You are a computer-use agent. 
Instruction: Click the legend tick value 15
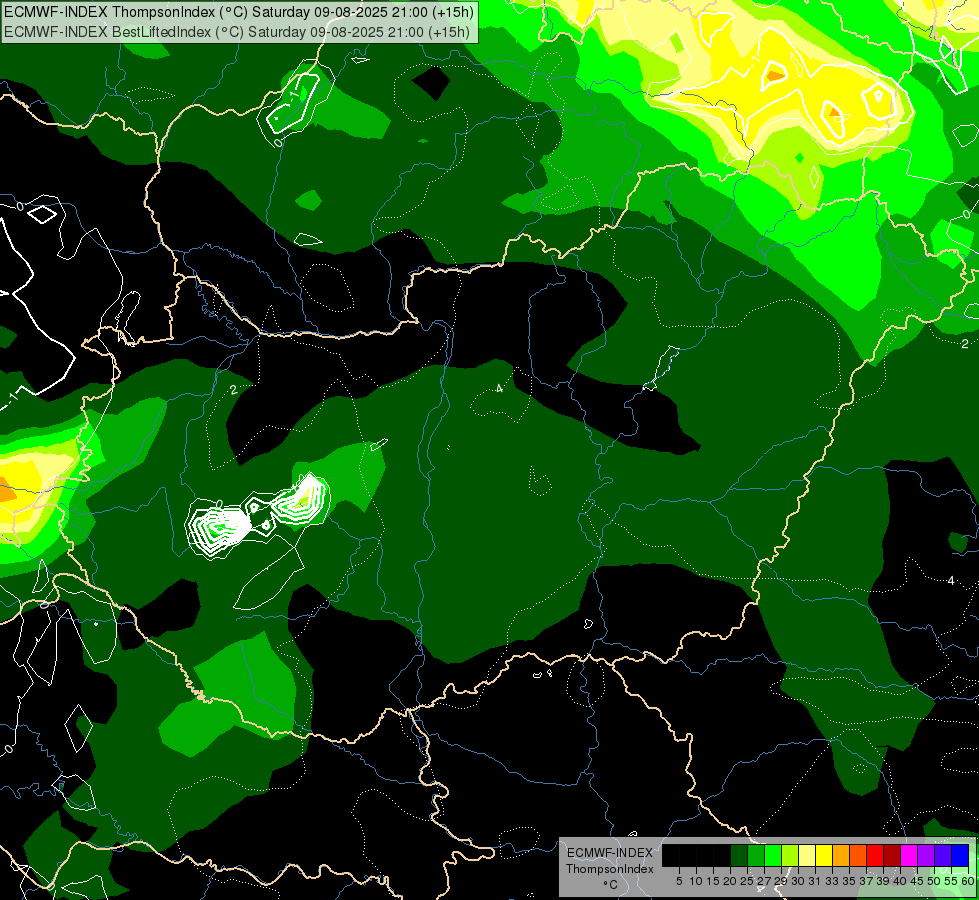[714, 881]
